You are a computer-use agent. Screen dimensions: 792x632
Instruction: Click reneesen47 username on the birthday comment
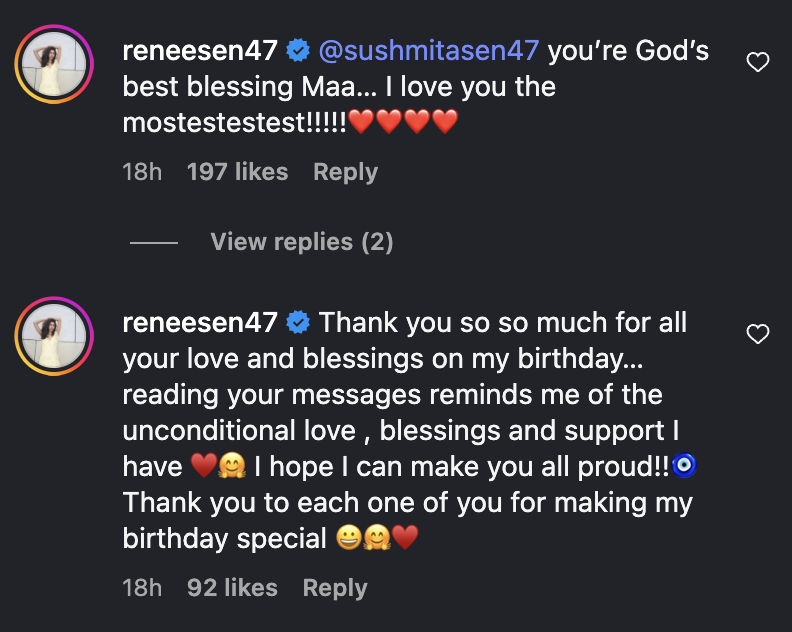click(x=199, y=323)
